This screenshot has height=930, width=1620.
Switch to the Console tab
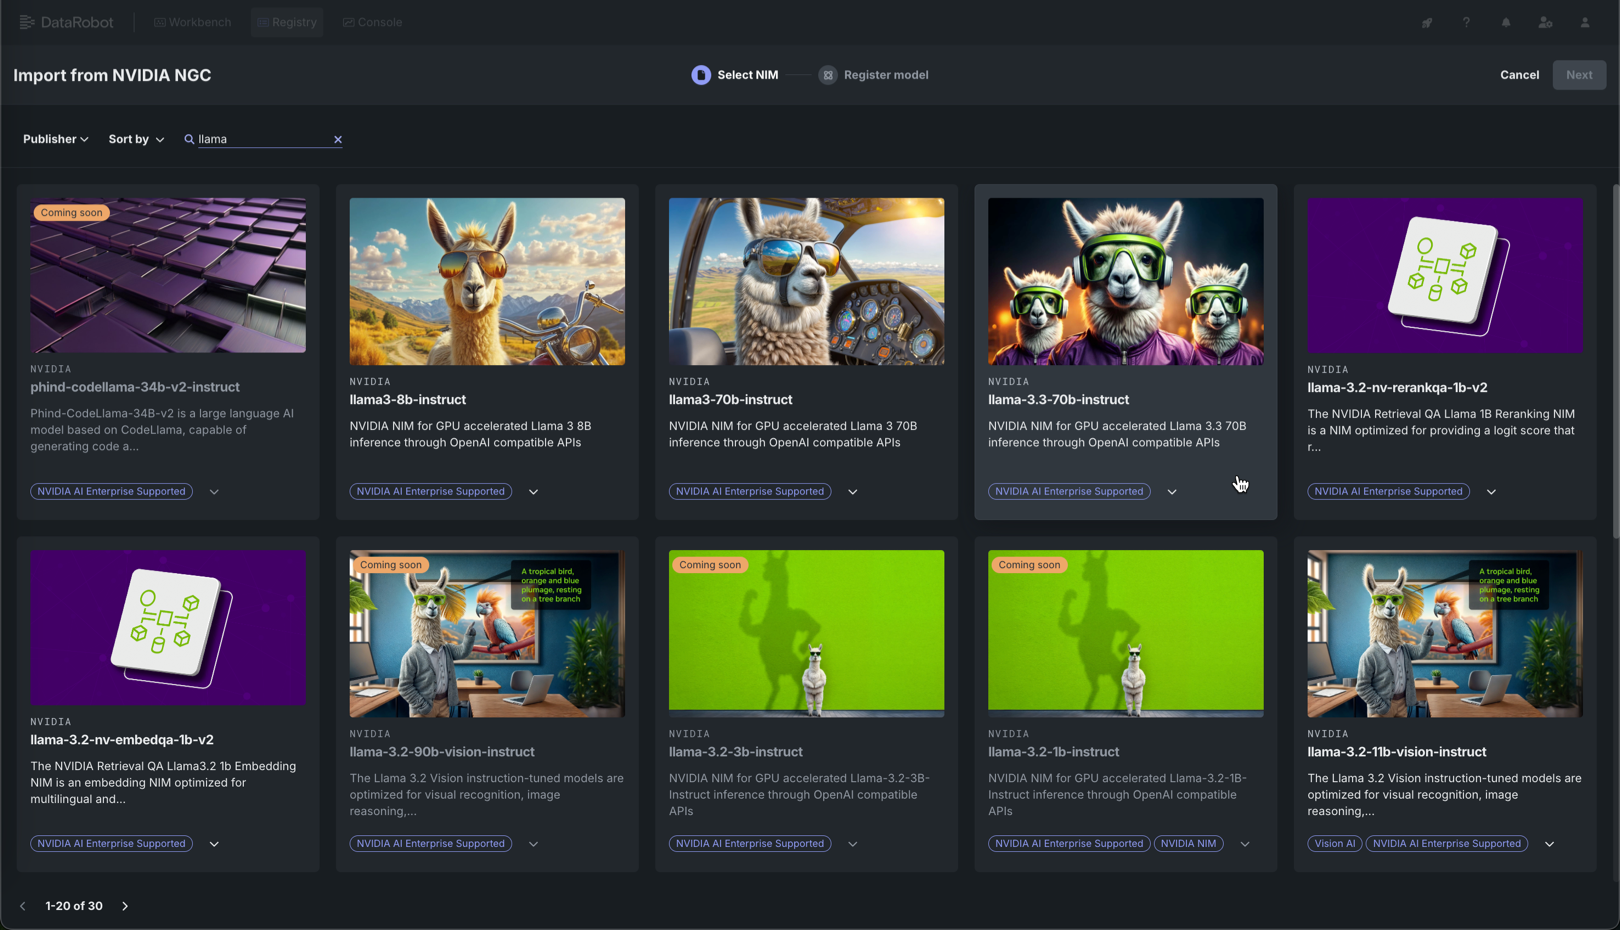372,22
